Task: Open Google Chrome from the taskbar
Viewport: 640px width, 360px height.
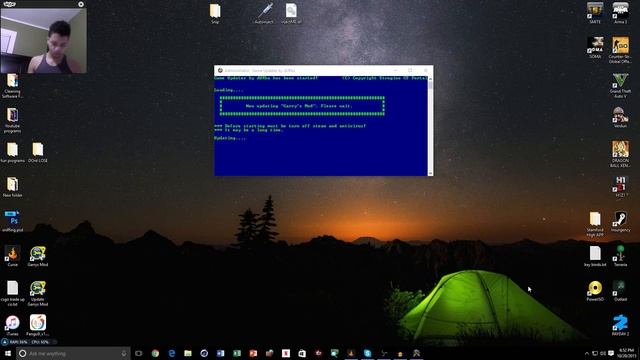Action: [x=155, y=353]
